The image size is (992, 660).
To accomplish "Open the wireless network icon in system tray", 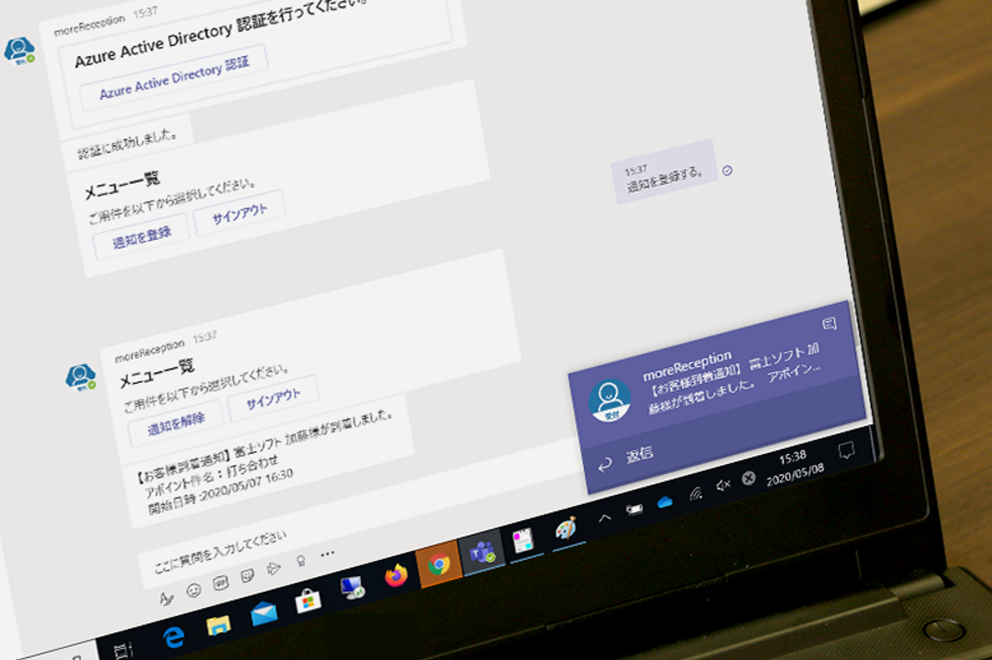I will click(695, 494).
